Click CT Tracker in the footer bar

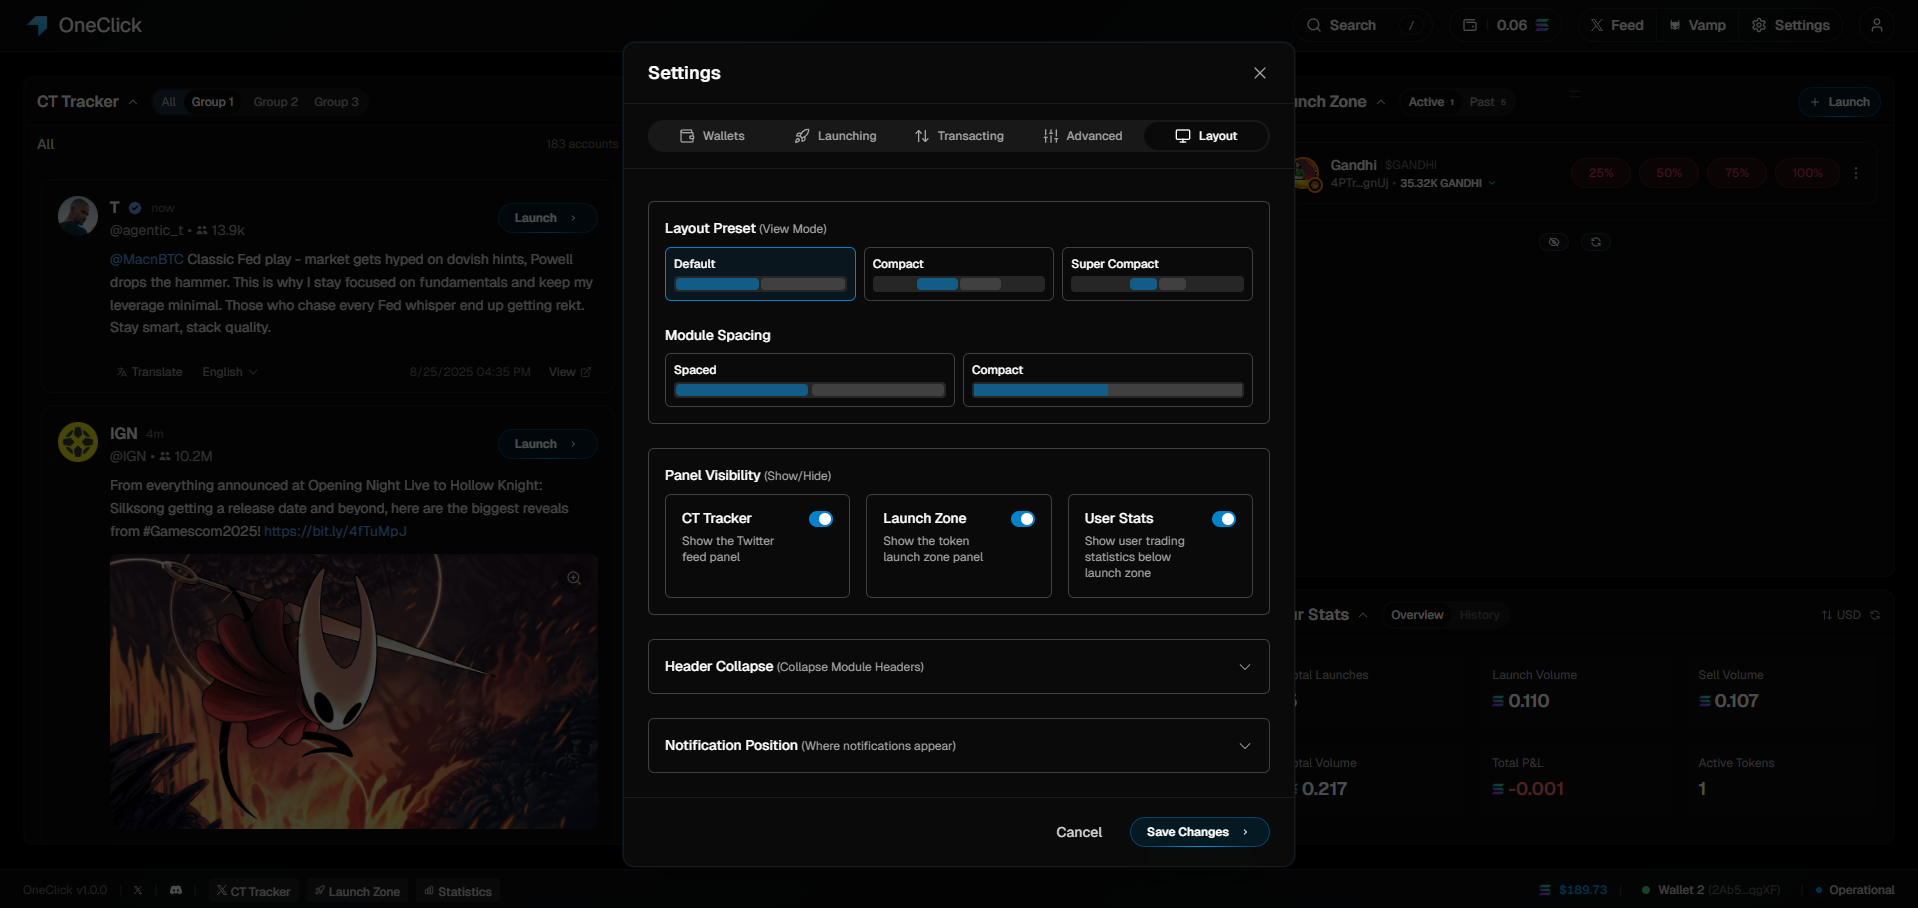253,891
